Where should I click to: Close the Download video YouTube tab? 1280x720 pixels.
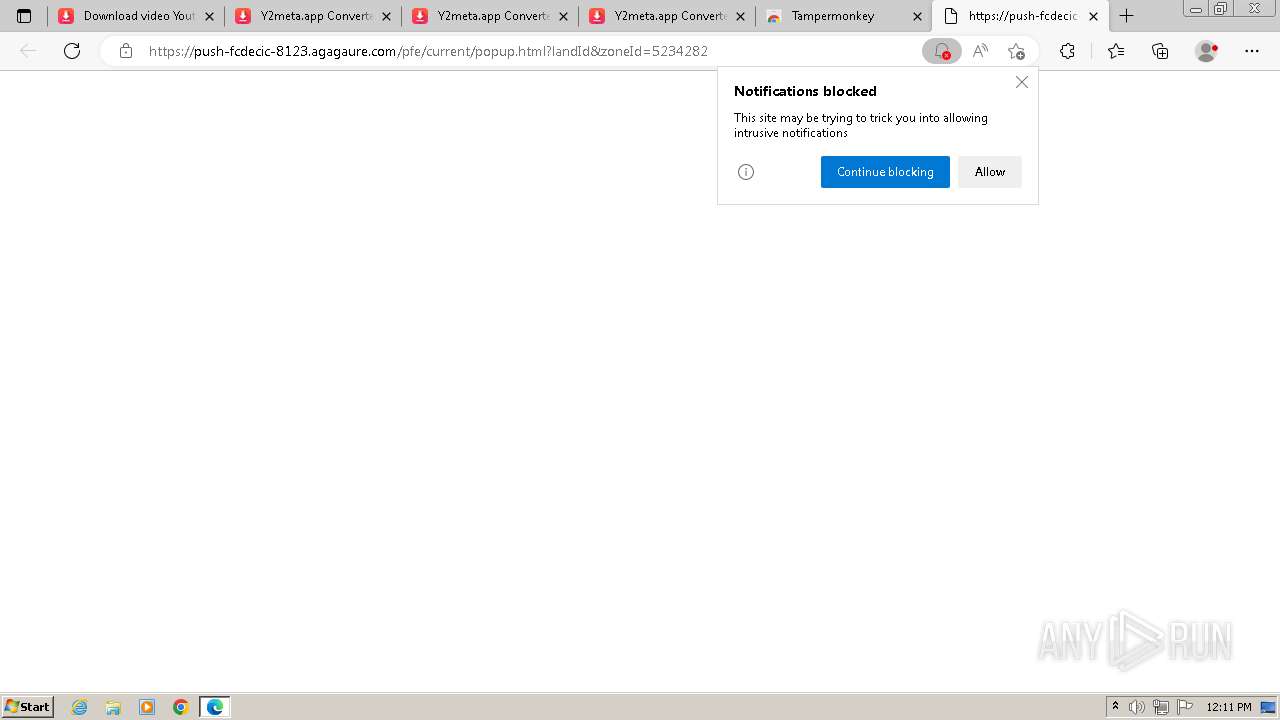(x=209, y=16)
